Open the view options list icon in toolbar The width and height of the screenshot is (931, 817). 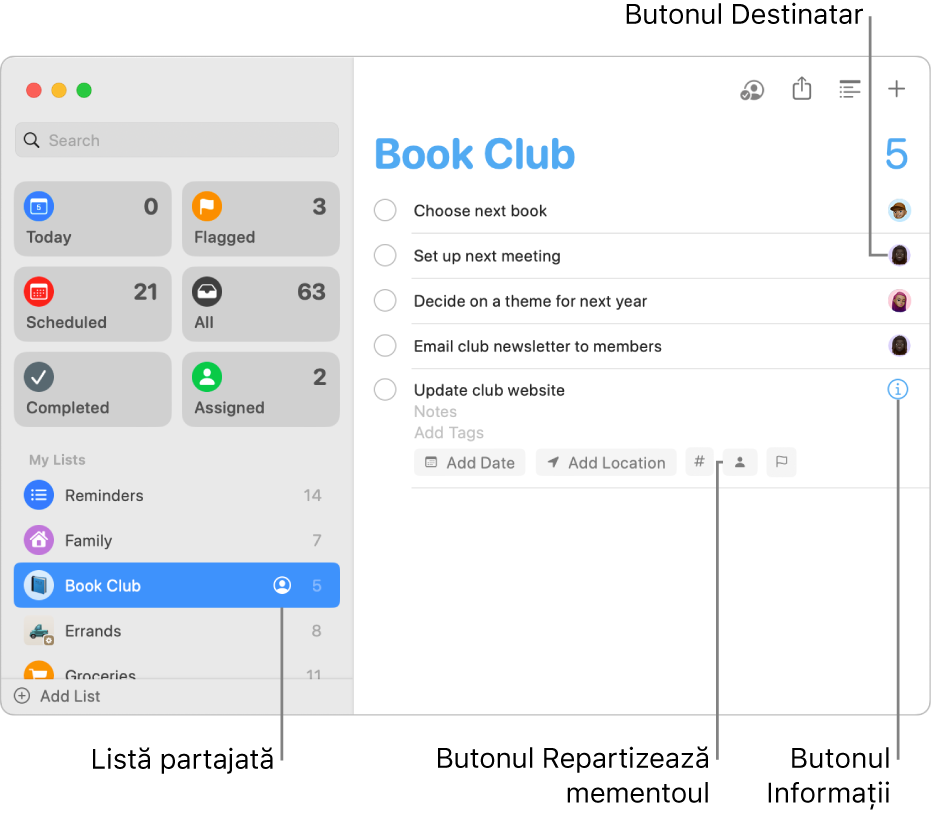point(850,90)
